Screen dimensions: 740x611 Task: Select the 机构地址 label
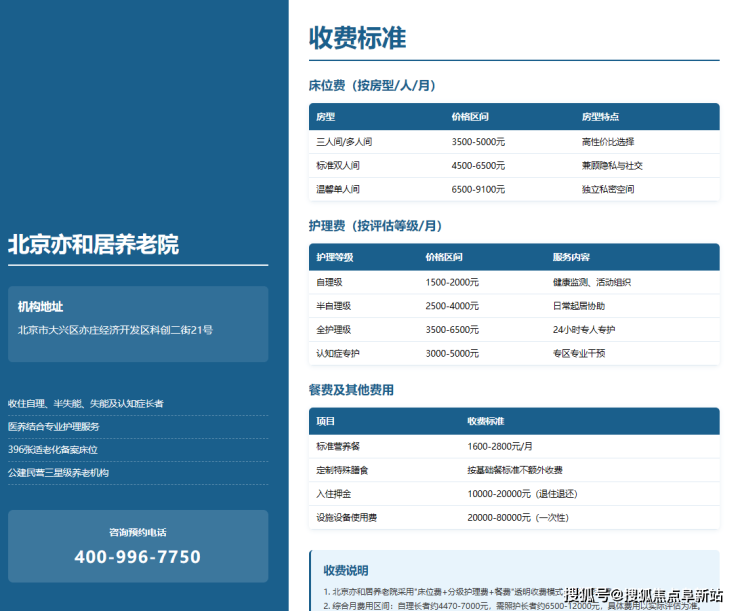click(x=41, y=307)
